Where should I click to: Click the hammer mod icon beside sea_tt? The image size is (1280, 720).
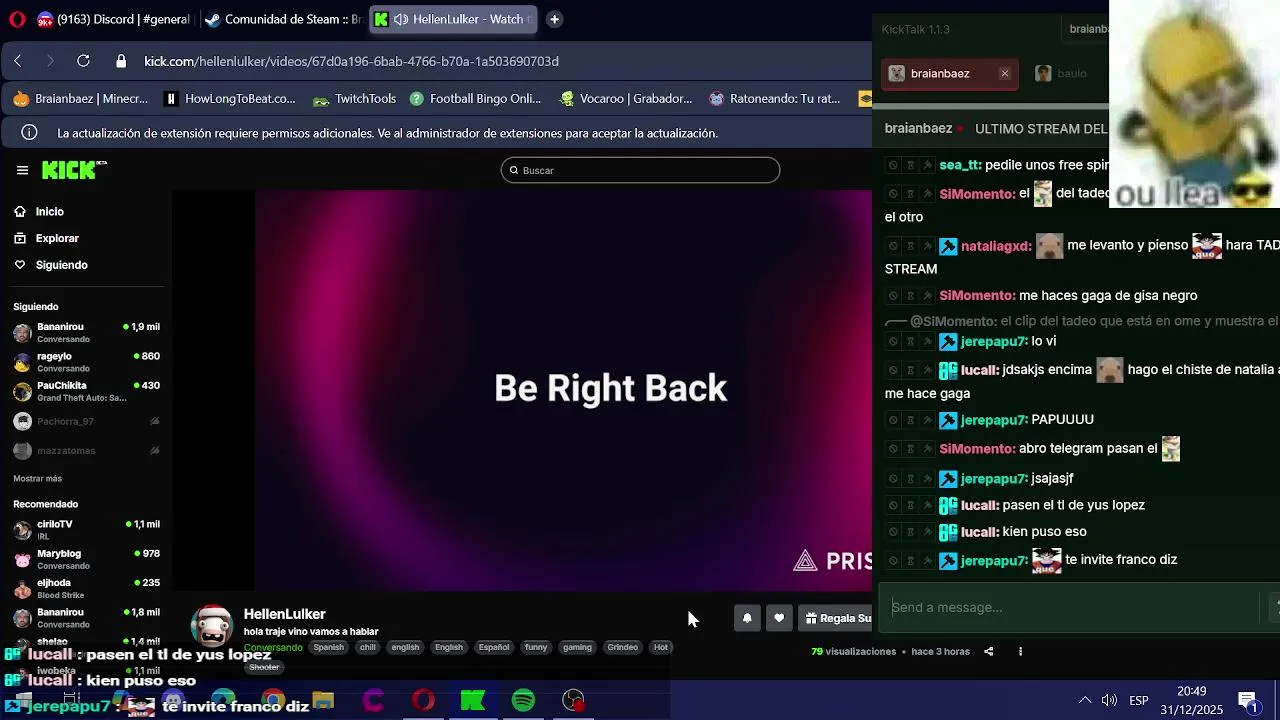click(x=927, y=165)
